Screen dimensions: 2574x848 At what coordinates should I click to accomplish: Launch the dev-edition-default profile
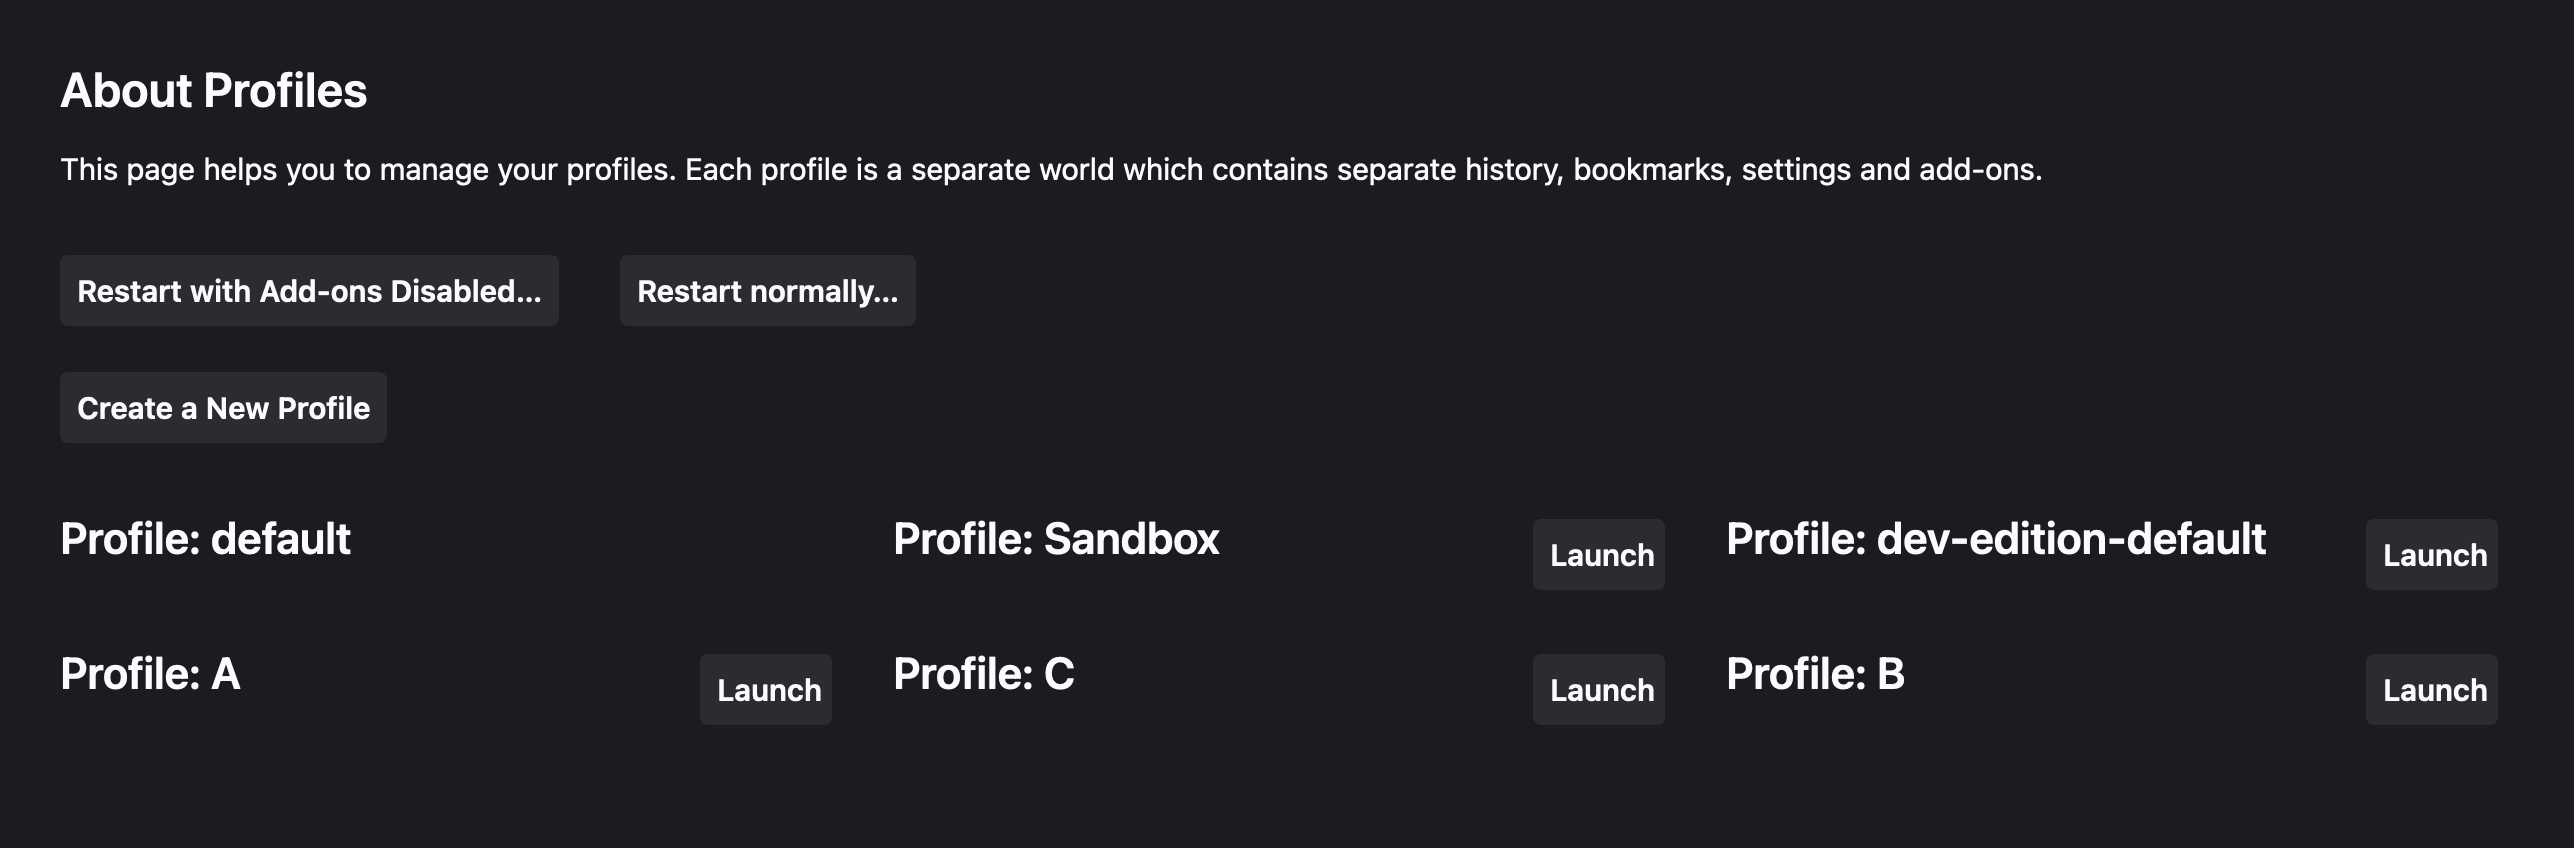2431,555
